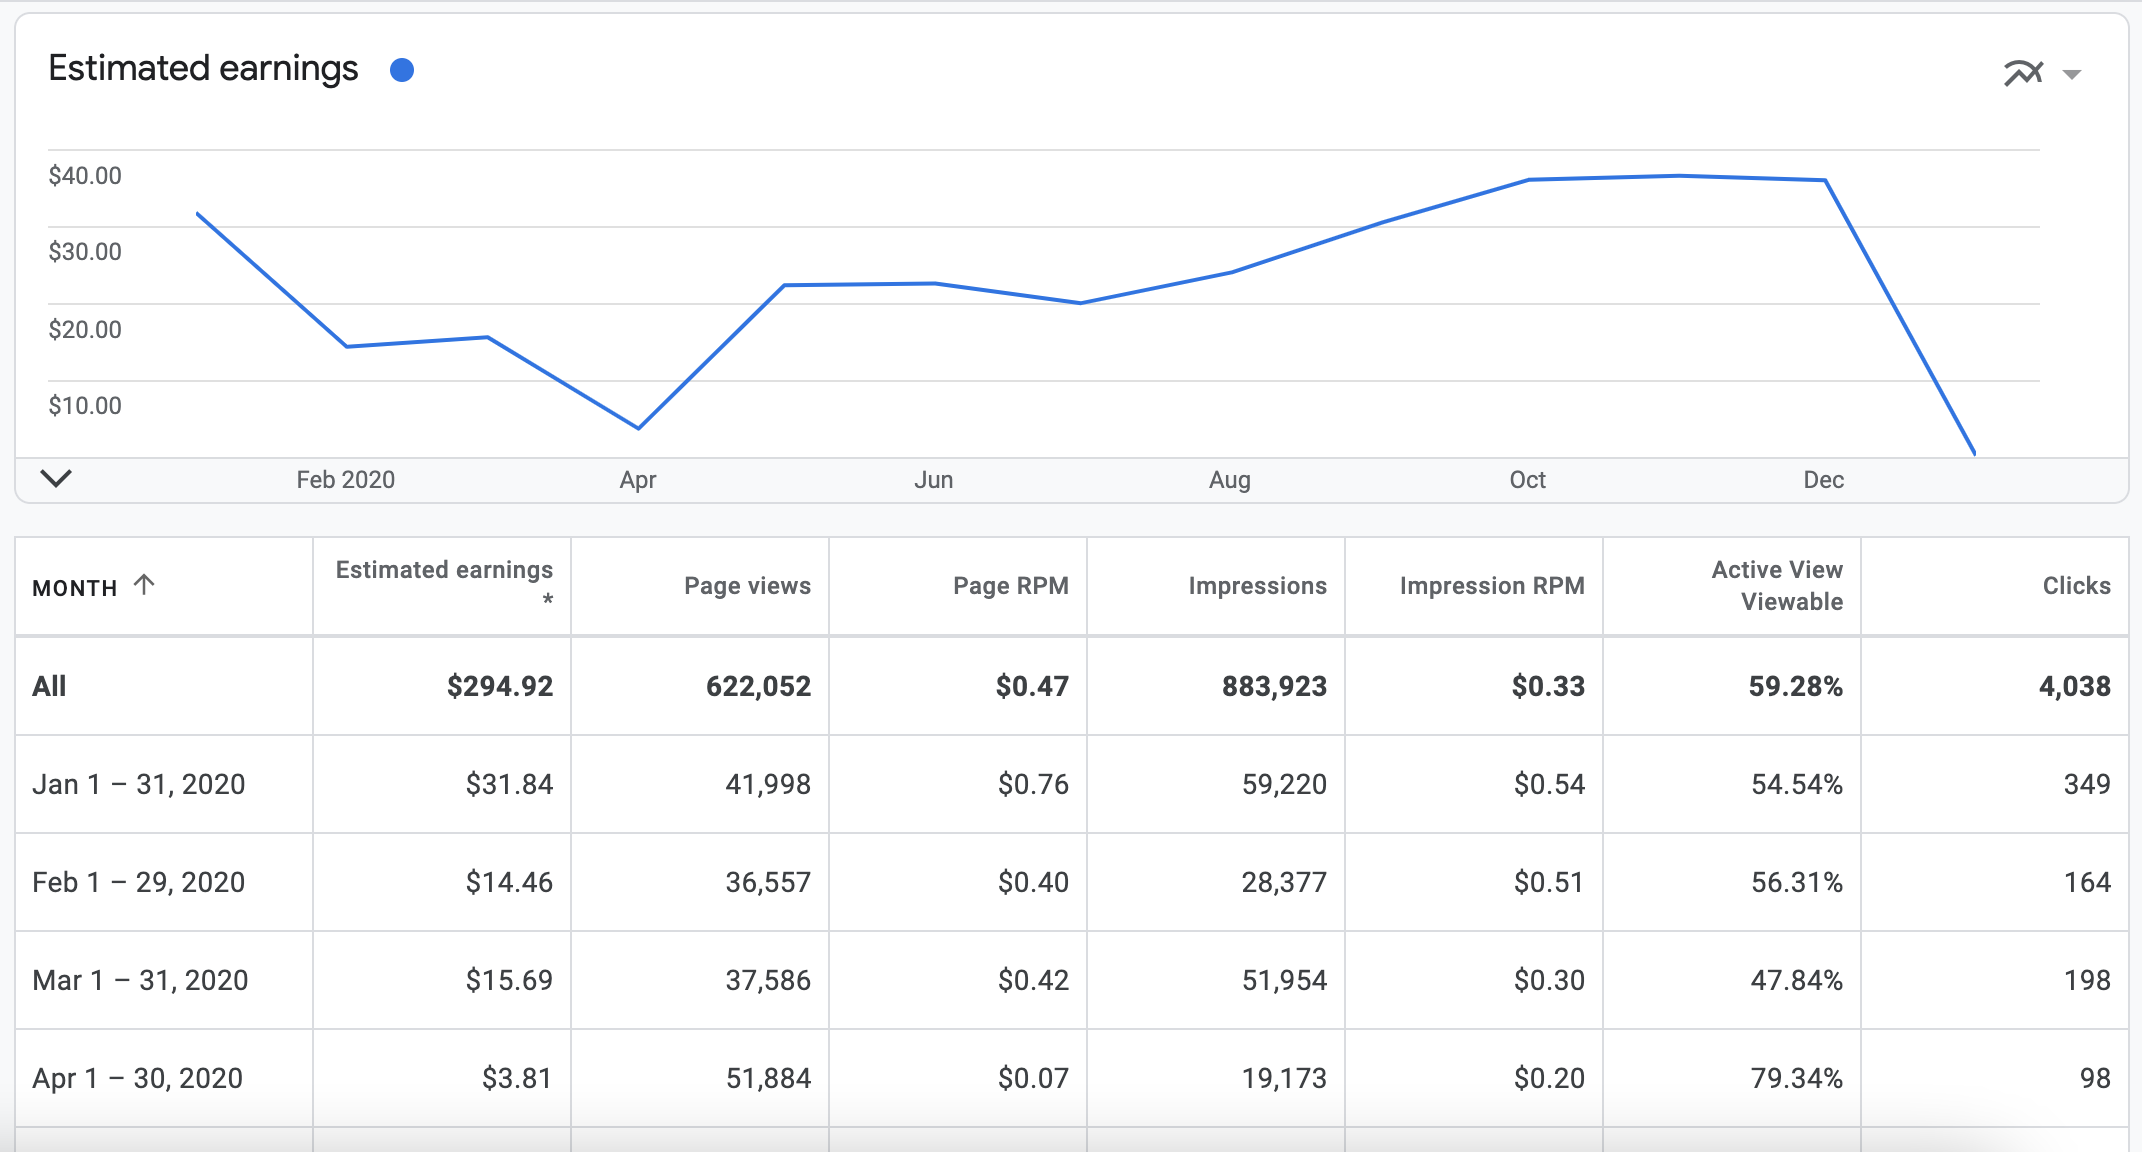Image resolution: width=2142 pixels, height=1152 pixels.
Task: Select the Apr 1 – 30, 2020 row
Action: [138, 1078]
